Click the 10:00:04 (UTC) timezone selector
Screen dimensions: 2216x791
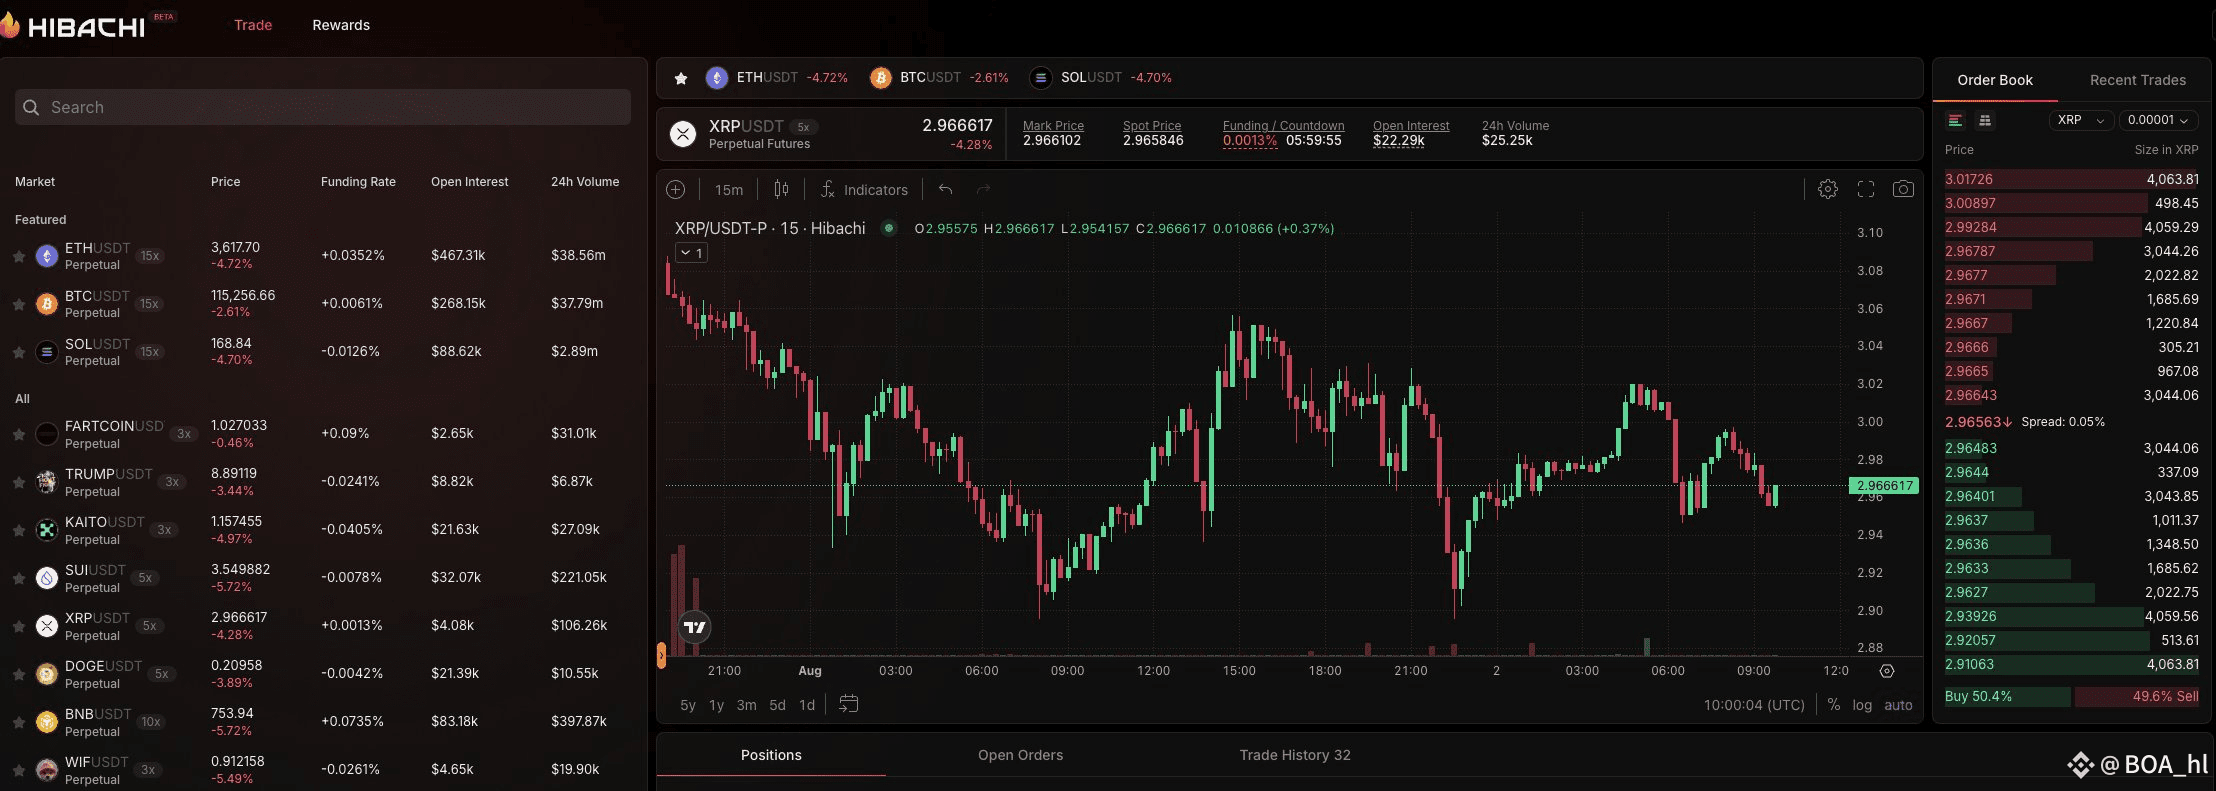[x=1754, y=705]
